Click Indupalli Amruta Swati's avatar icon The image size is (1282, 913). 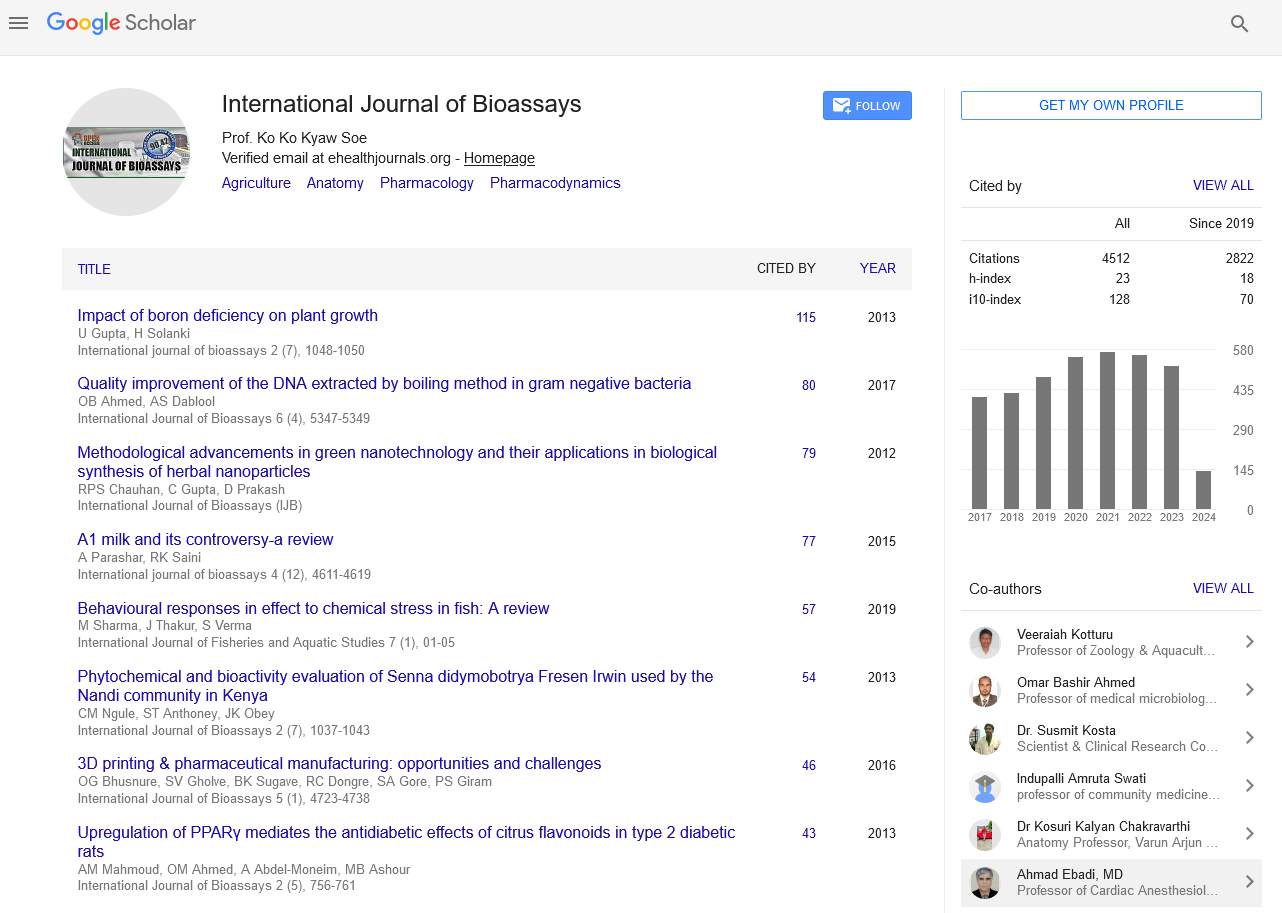point(985,787)
